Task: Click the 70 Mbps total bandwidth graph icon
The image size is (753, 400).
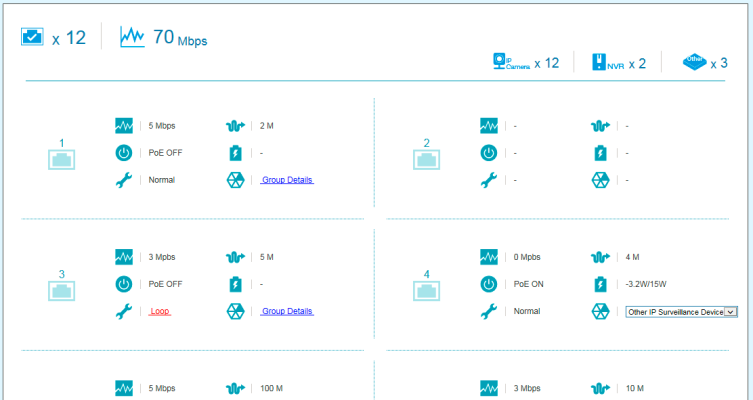Action: tap(132, 37)
